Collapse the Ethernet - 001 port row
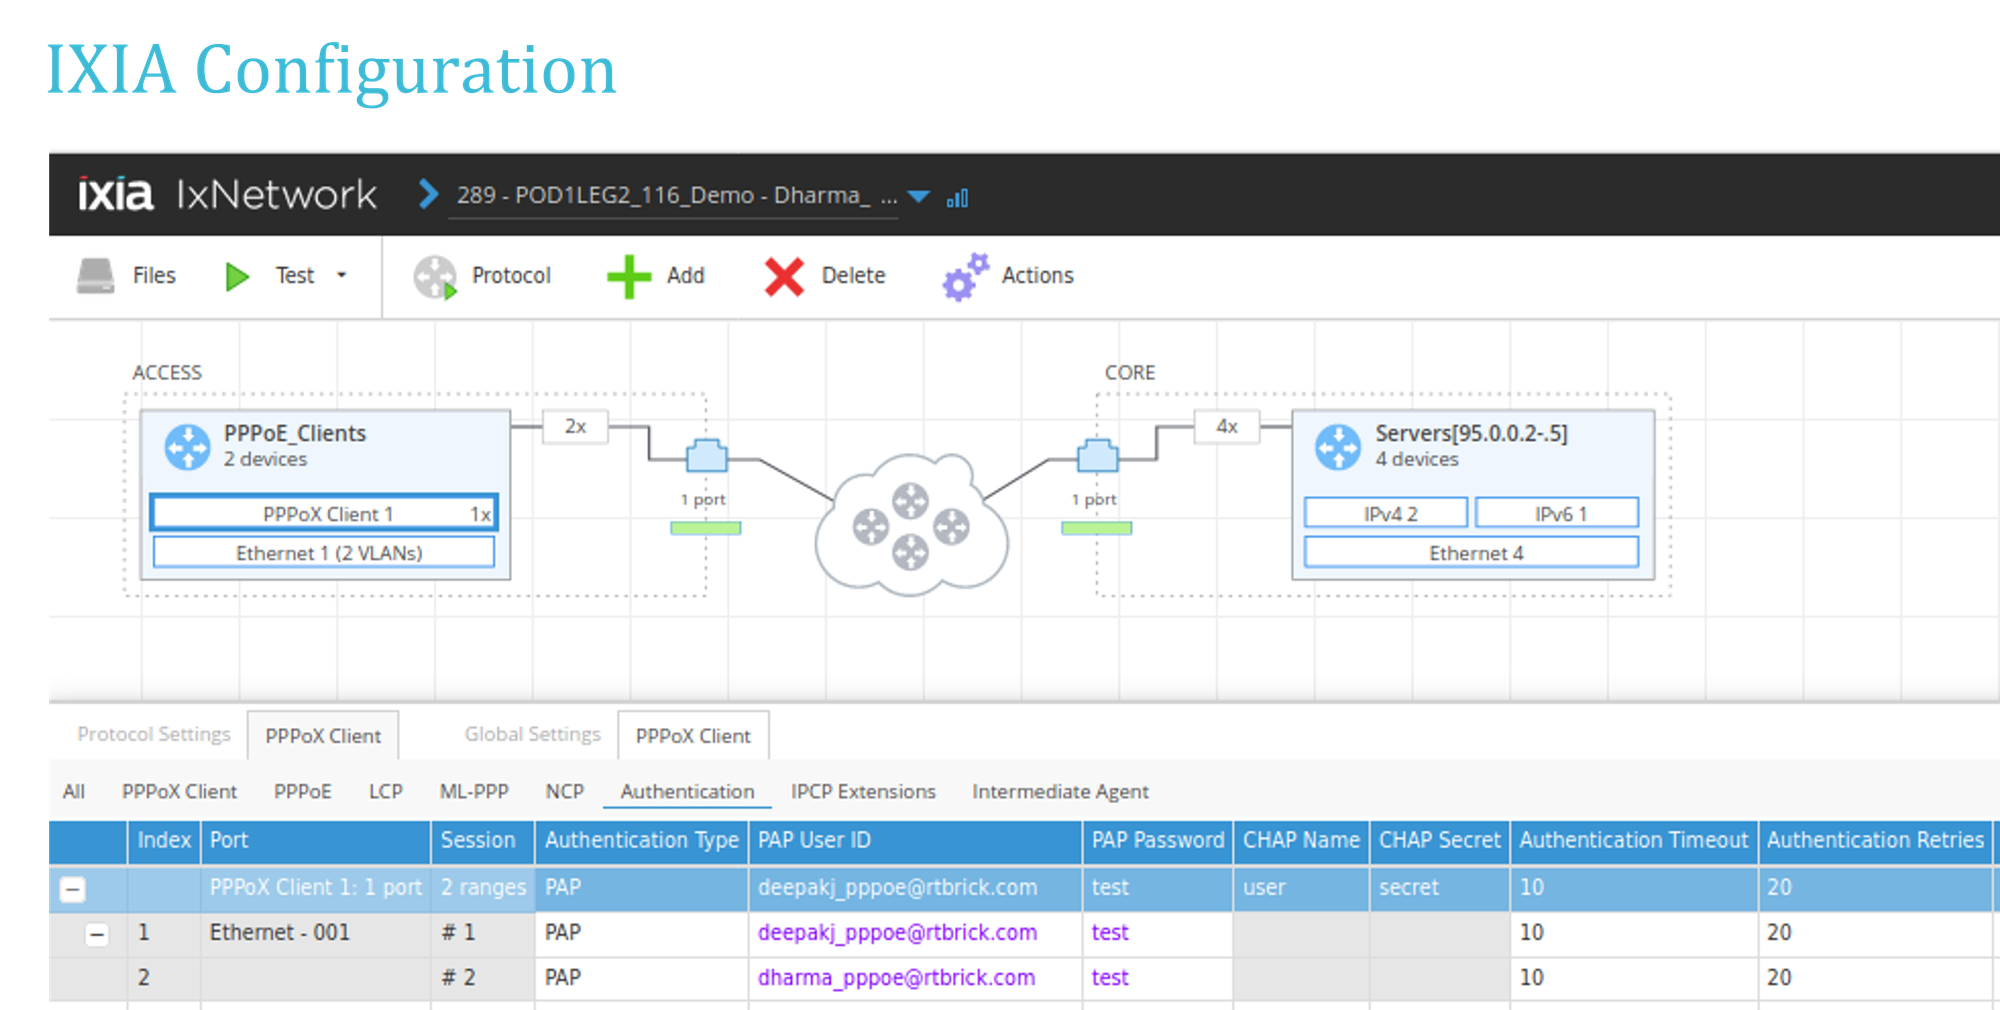Image resolution: width=2000 pixels, height=1010 pixels. [97, 935]
